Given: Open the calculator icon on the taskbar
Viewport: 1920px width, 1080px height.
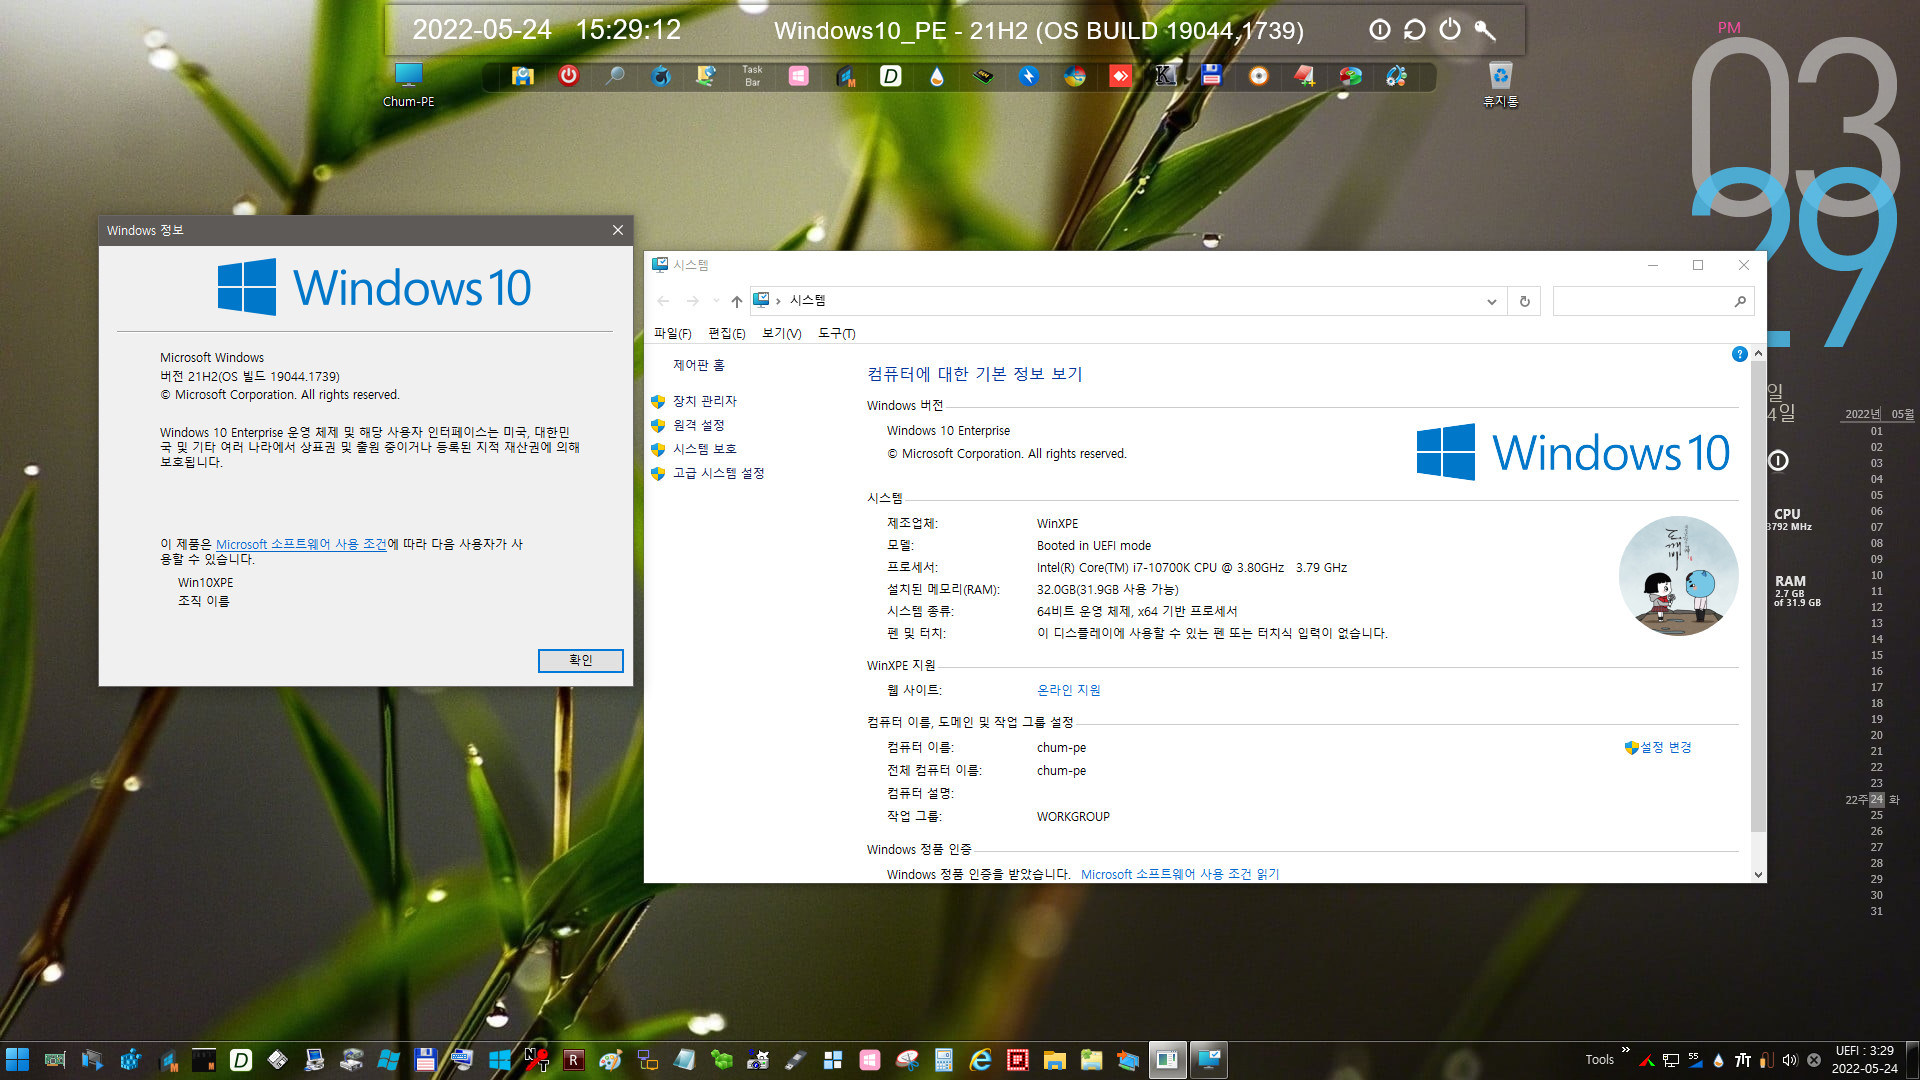Looking at the screenshot, I should tap(943, 1060).
